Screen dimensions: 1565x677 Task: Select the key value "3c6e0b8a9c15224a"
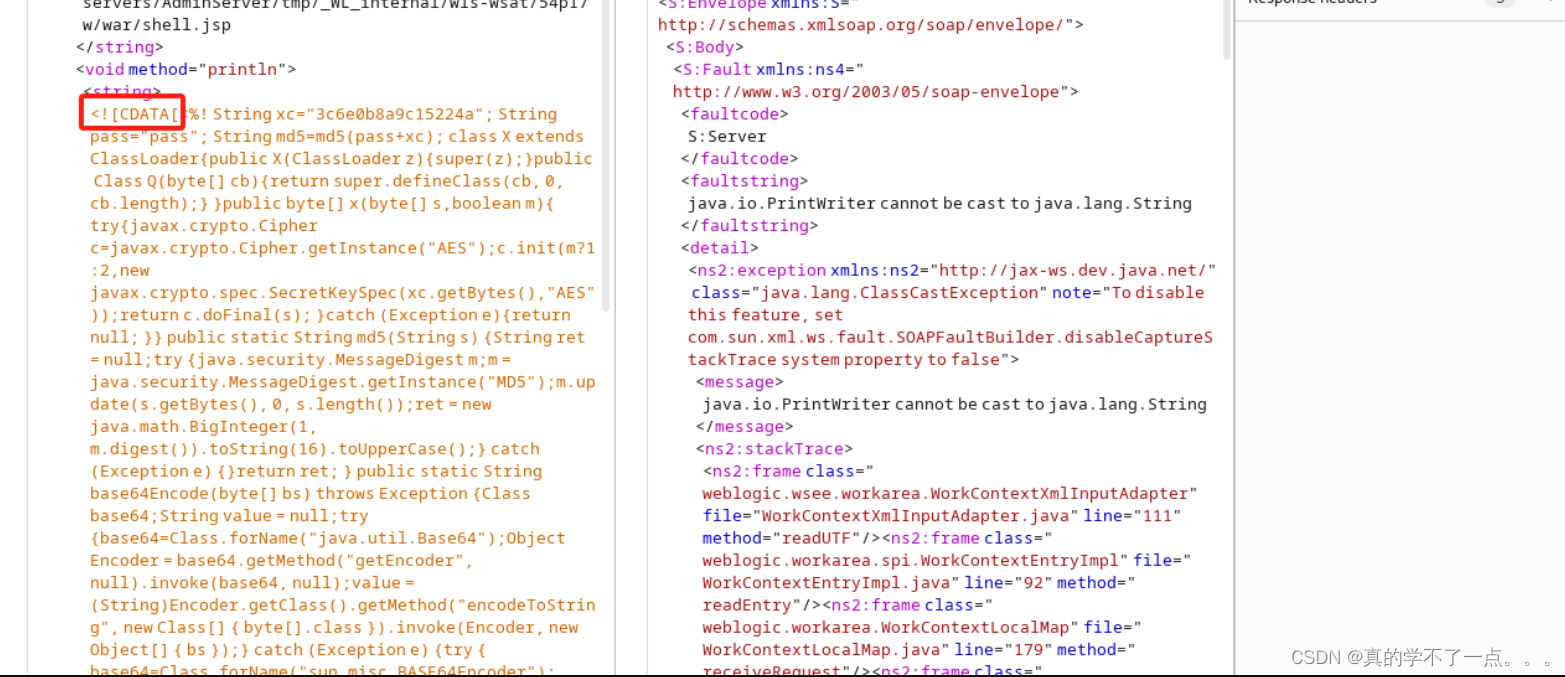pos(396,114)
